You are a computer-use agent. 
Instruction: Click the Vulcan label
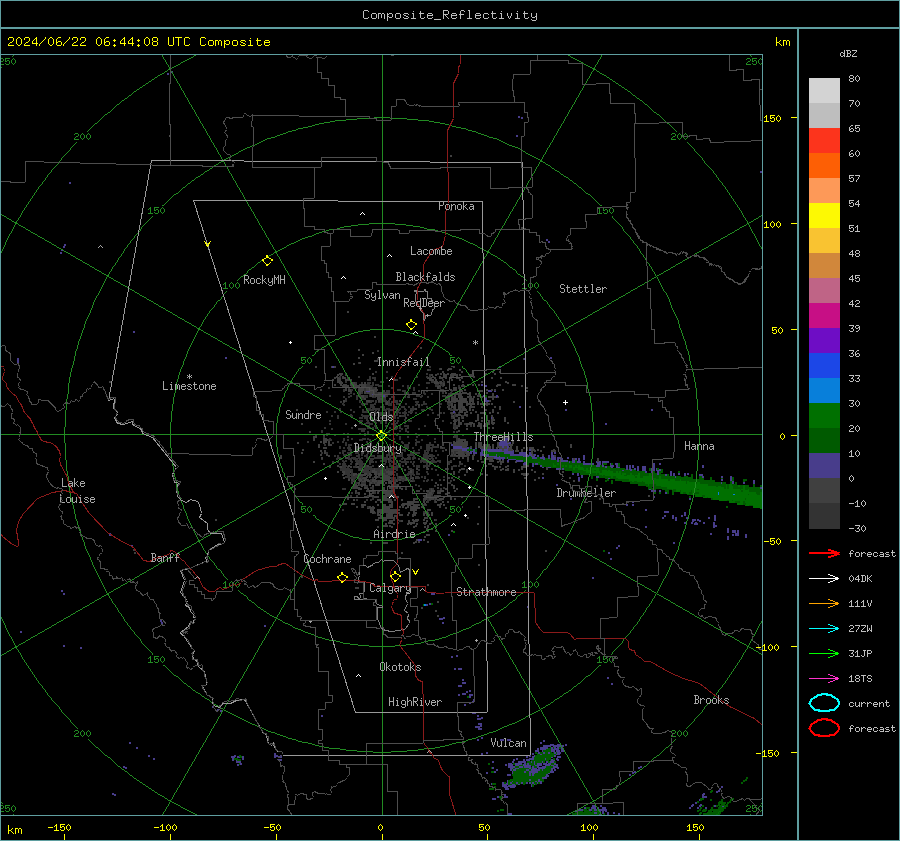coord(509,743)
